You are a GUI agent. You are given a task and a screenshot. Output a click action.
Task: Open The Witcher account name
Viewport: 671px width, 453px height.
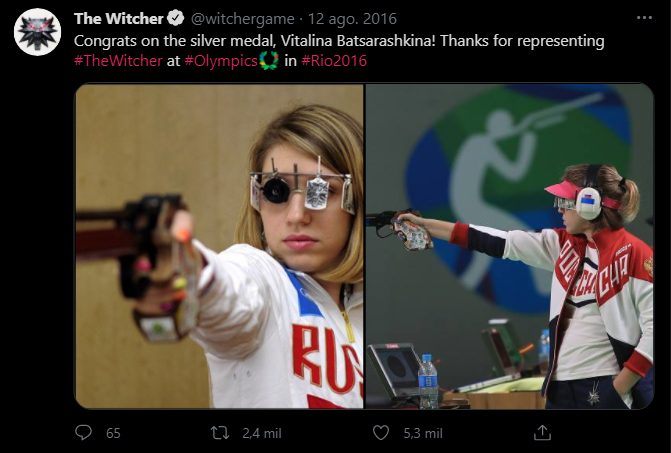tap(119, 18)
